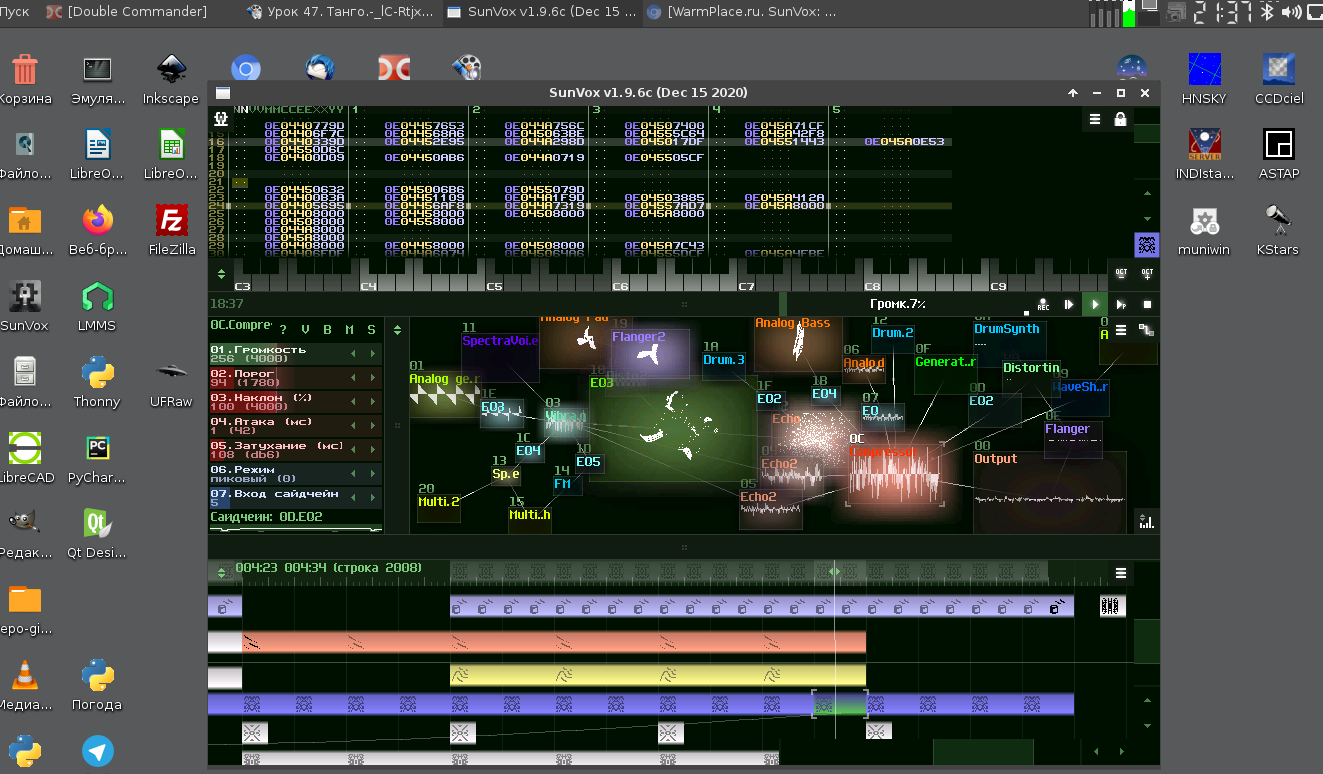Click the pattern editor lock icon
Image resolution: width=1323 pixels, height=774 pixels.
[1120, 119]
